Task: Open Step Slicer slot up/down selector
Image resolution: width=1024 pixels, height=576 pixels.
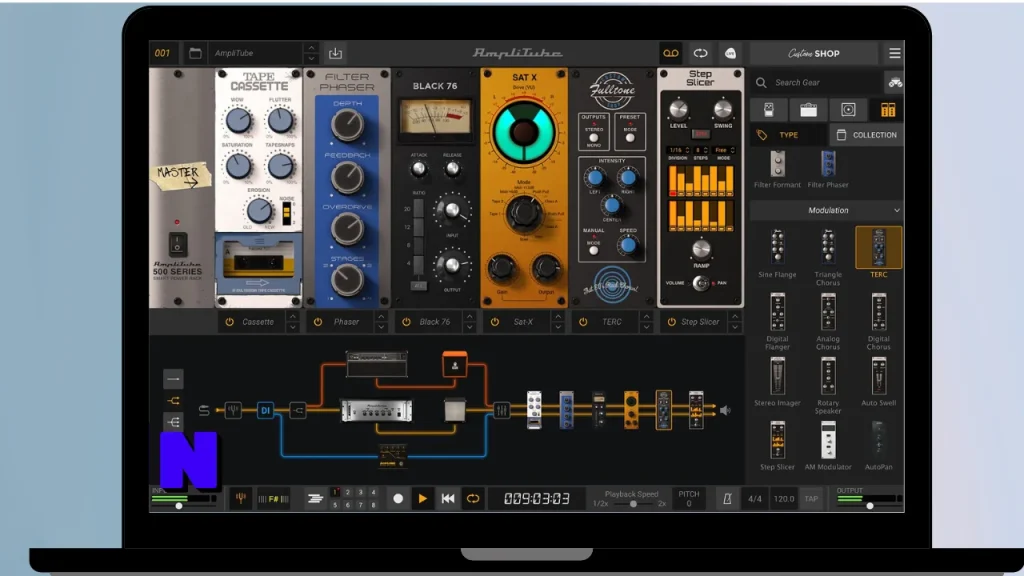Action: tap(735, 322)
